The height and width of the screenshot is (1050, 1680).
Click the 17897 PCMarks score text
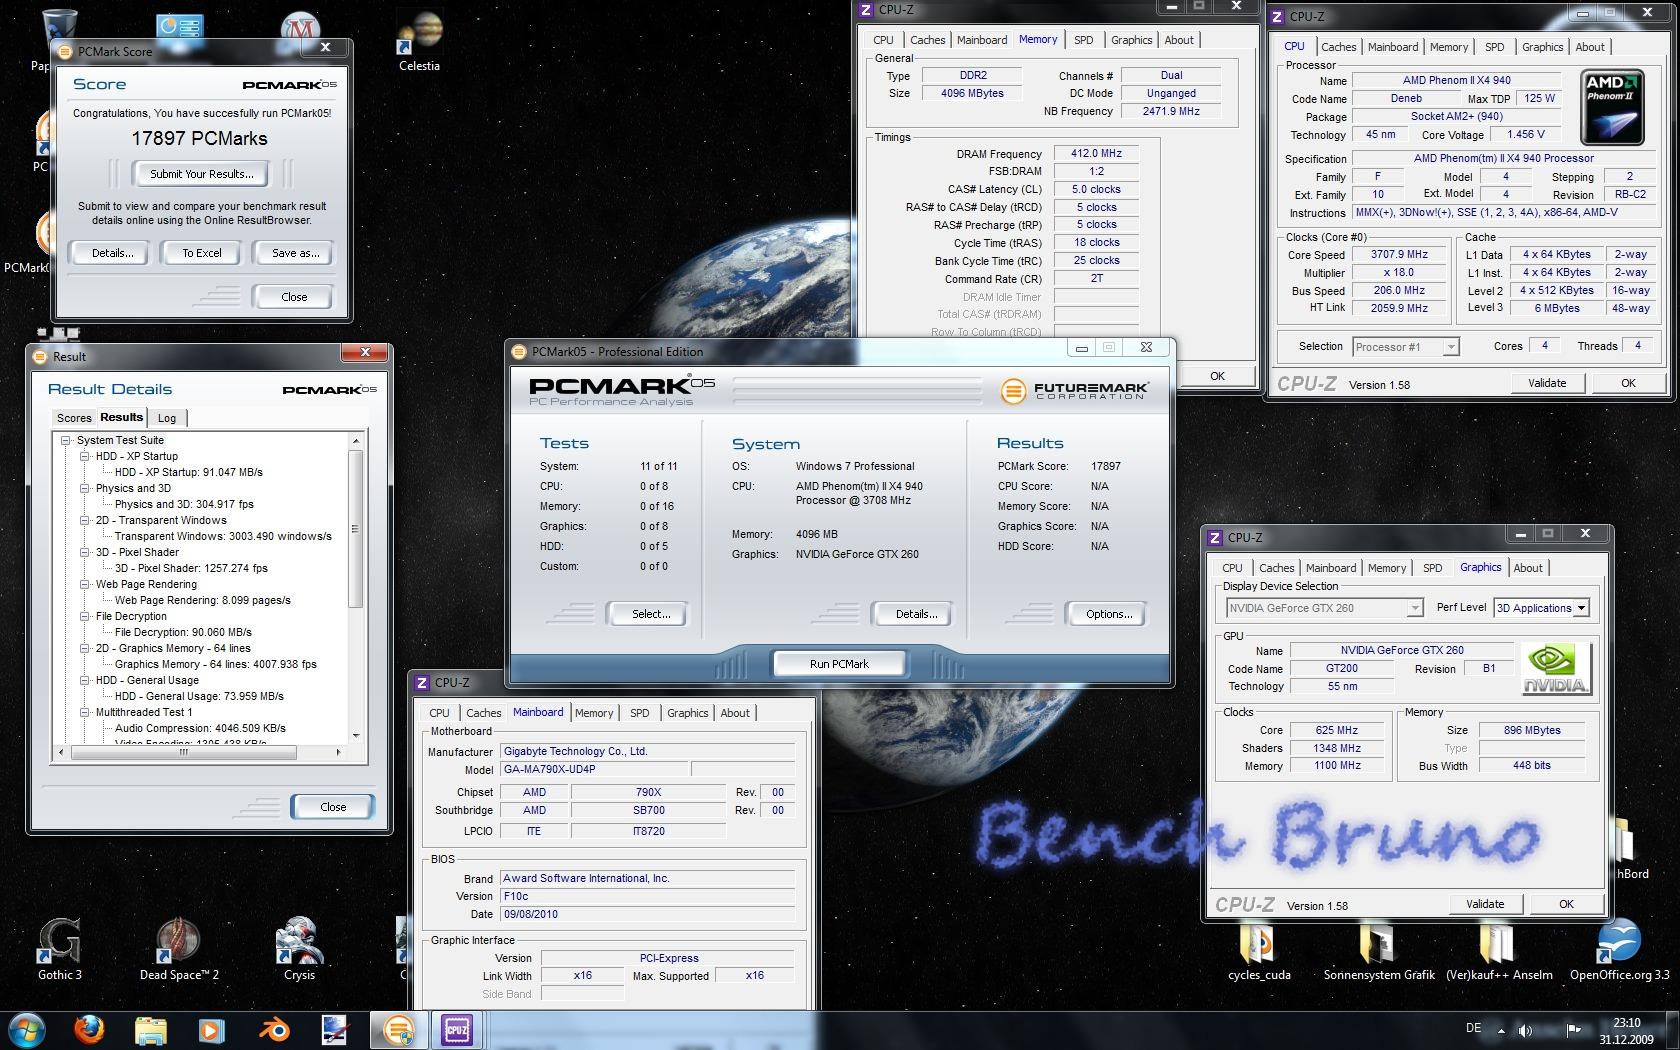200,139
